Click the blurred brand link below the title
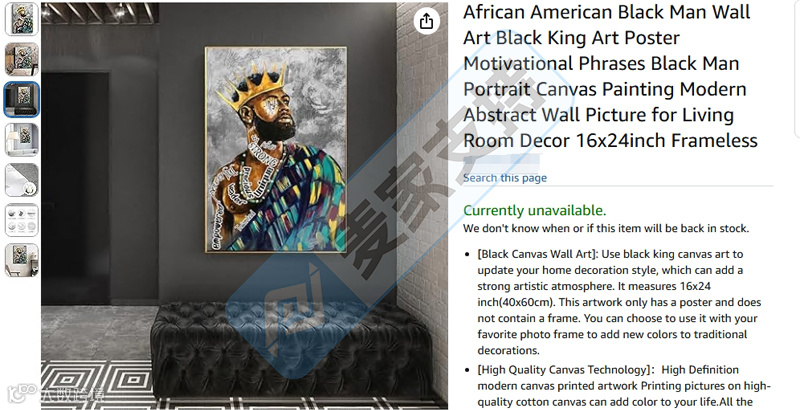Image resolution: width=800 pixels, height=410 pixels. pyautogui.click(x=501, y=162)
